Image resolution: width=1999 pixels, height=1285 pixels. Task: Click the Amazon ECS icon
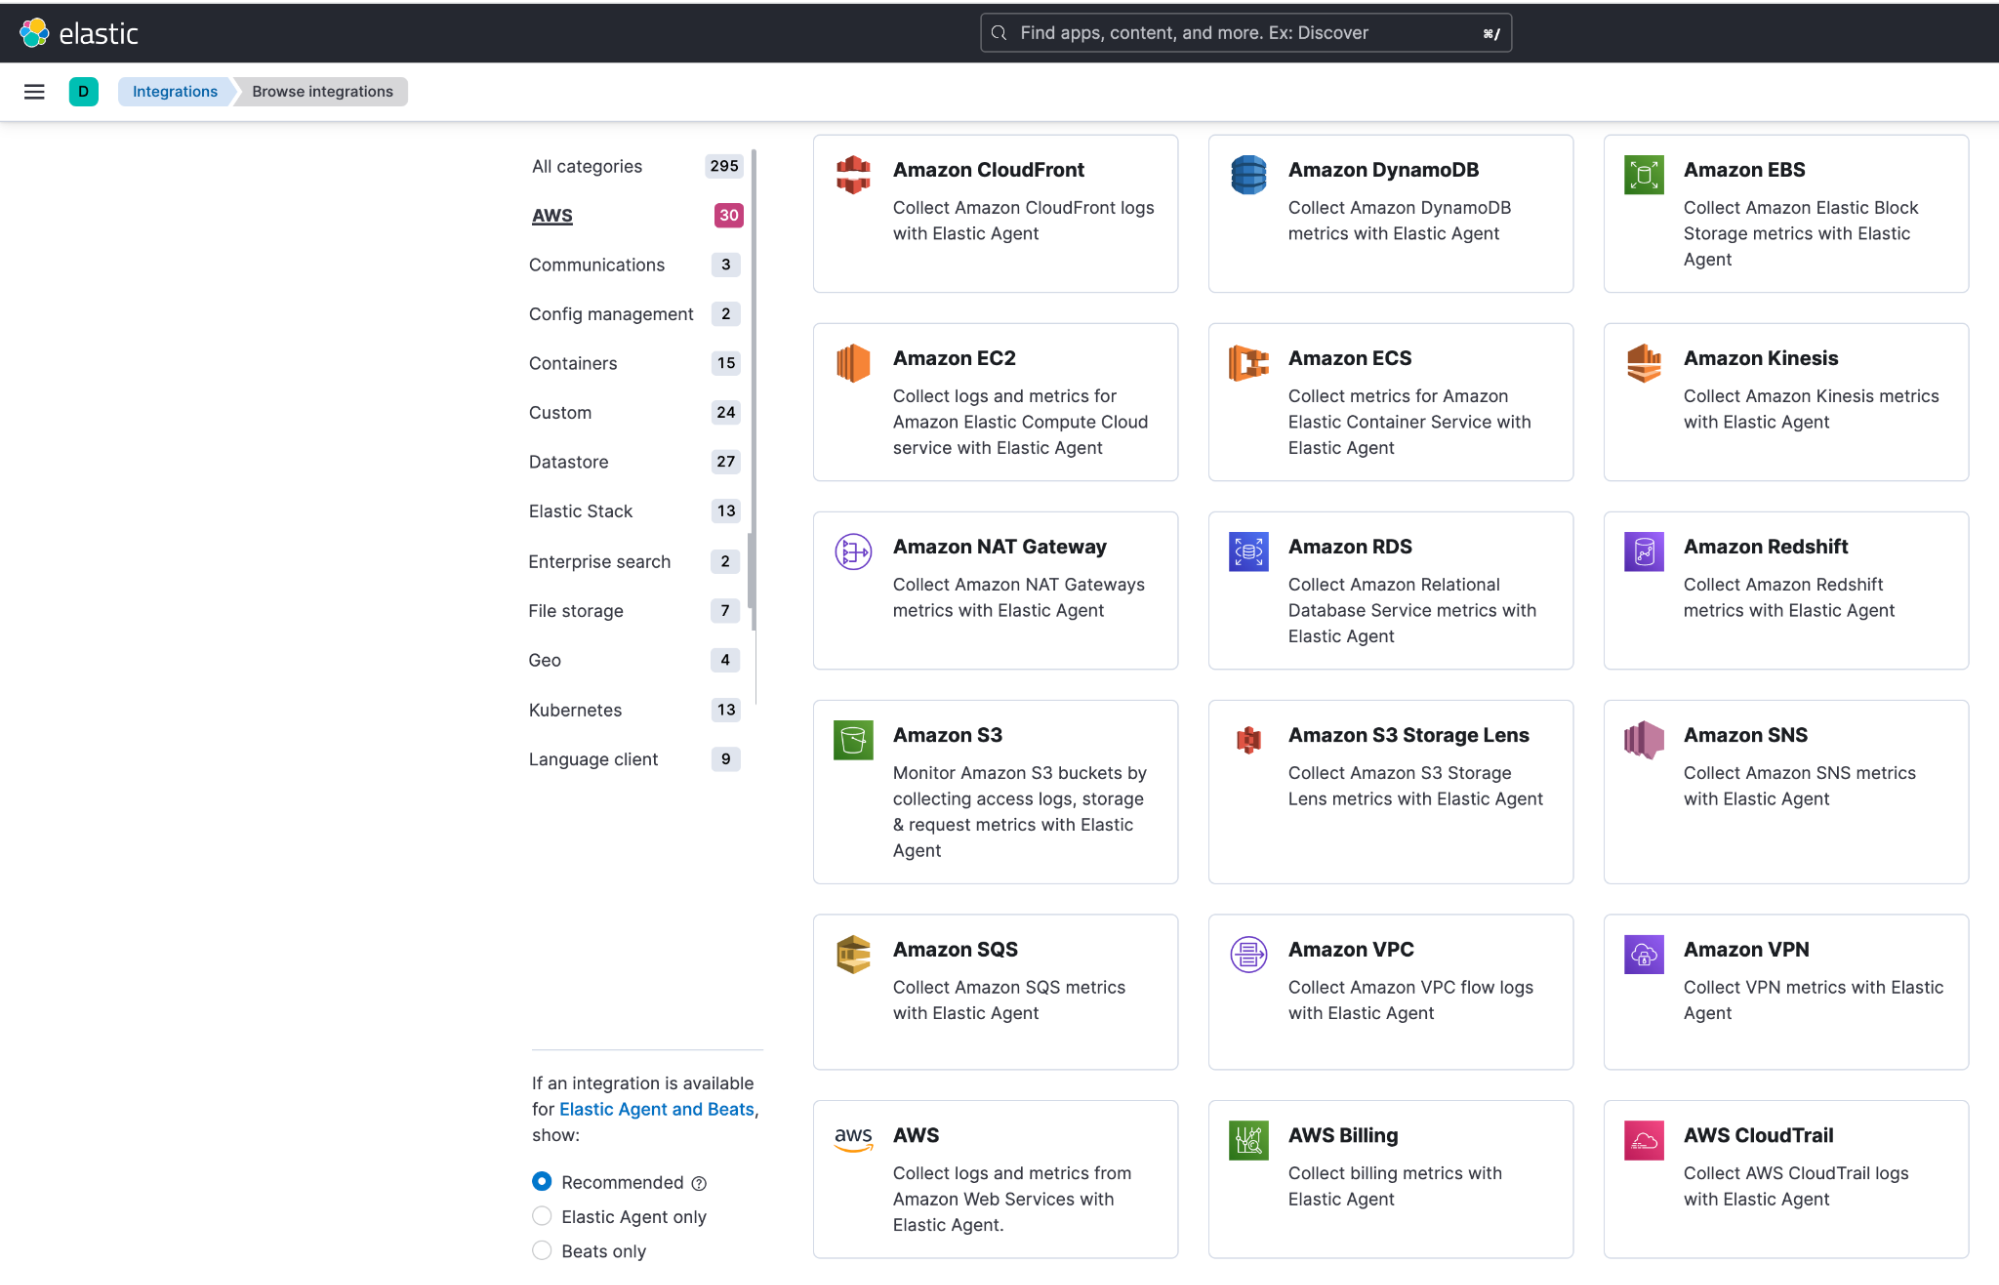click(x=1248, y=363)
